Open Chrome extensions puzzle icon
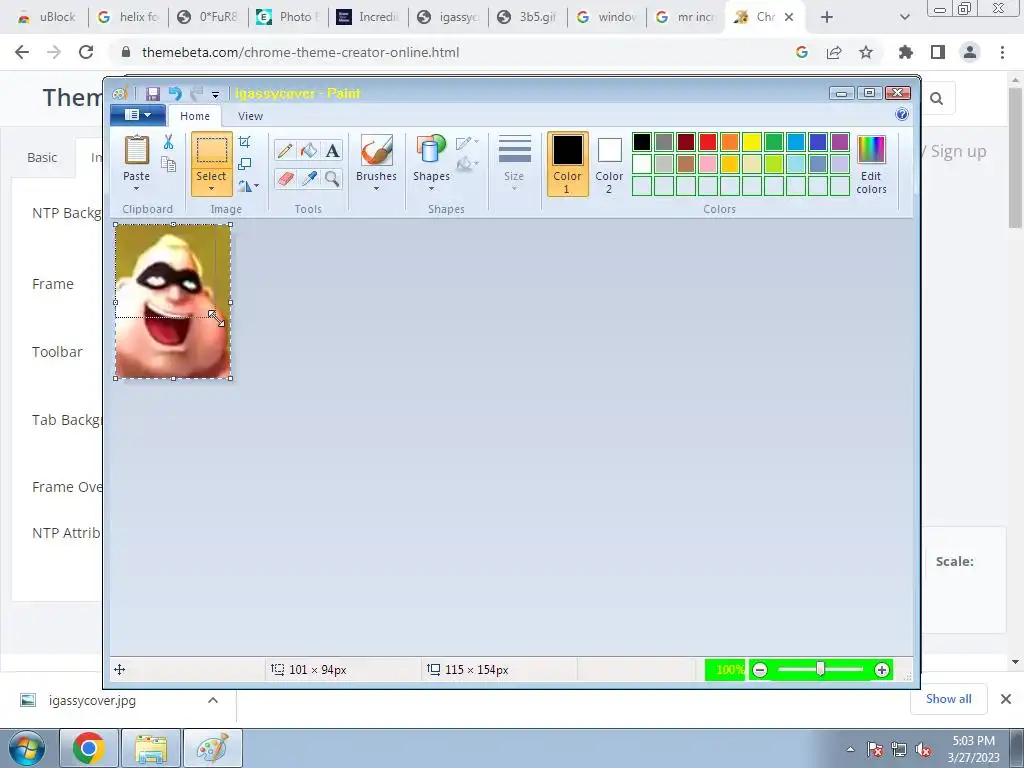Image resolution: width=1024 pixels, height=768 pixels. 906,52
